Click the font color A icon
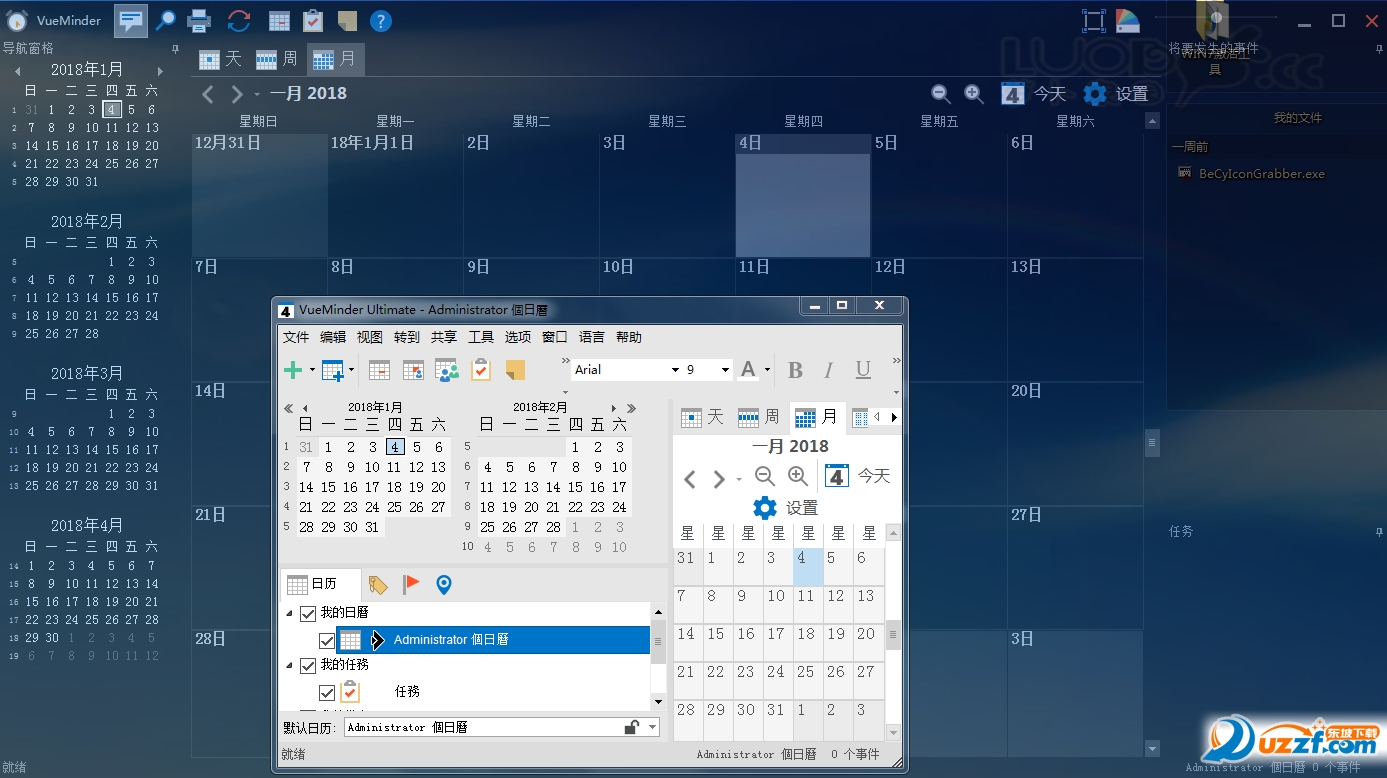 (748, 370)
